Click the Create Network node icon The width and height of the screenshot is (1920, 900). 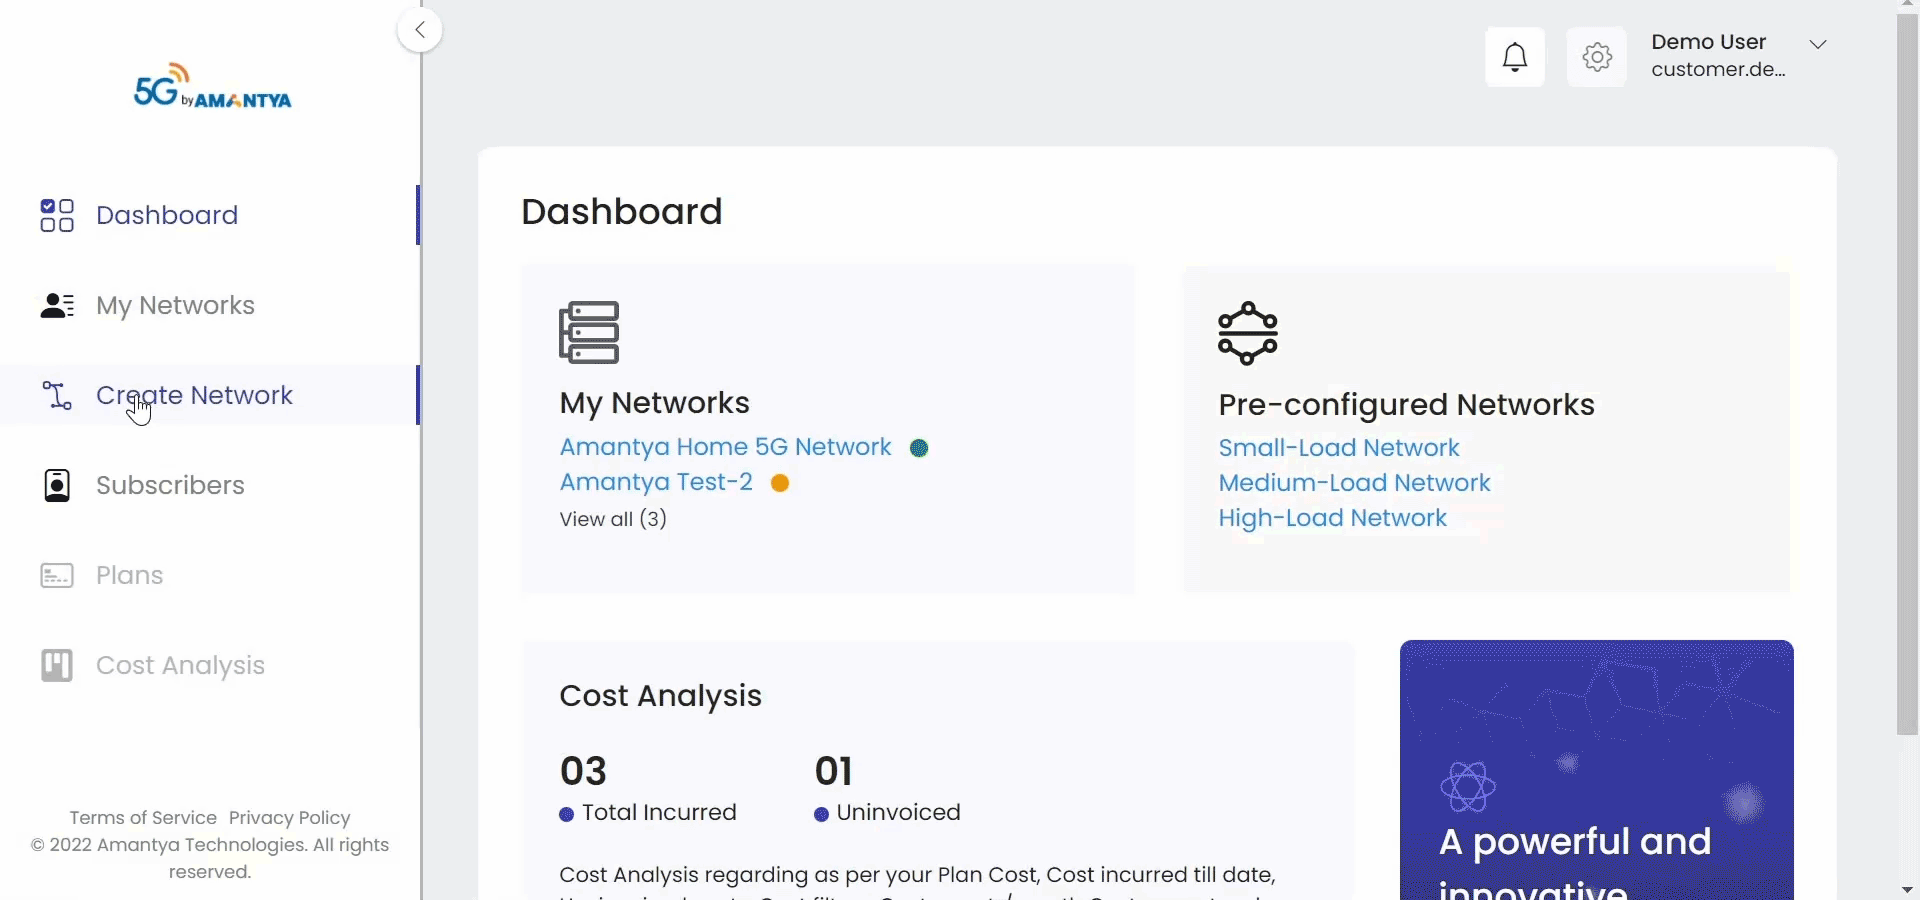(57, 395)
